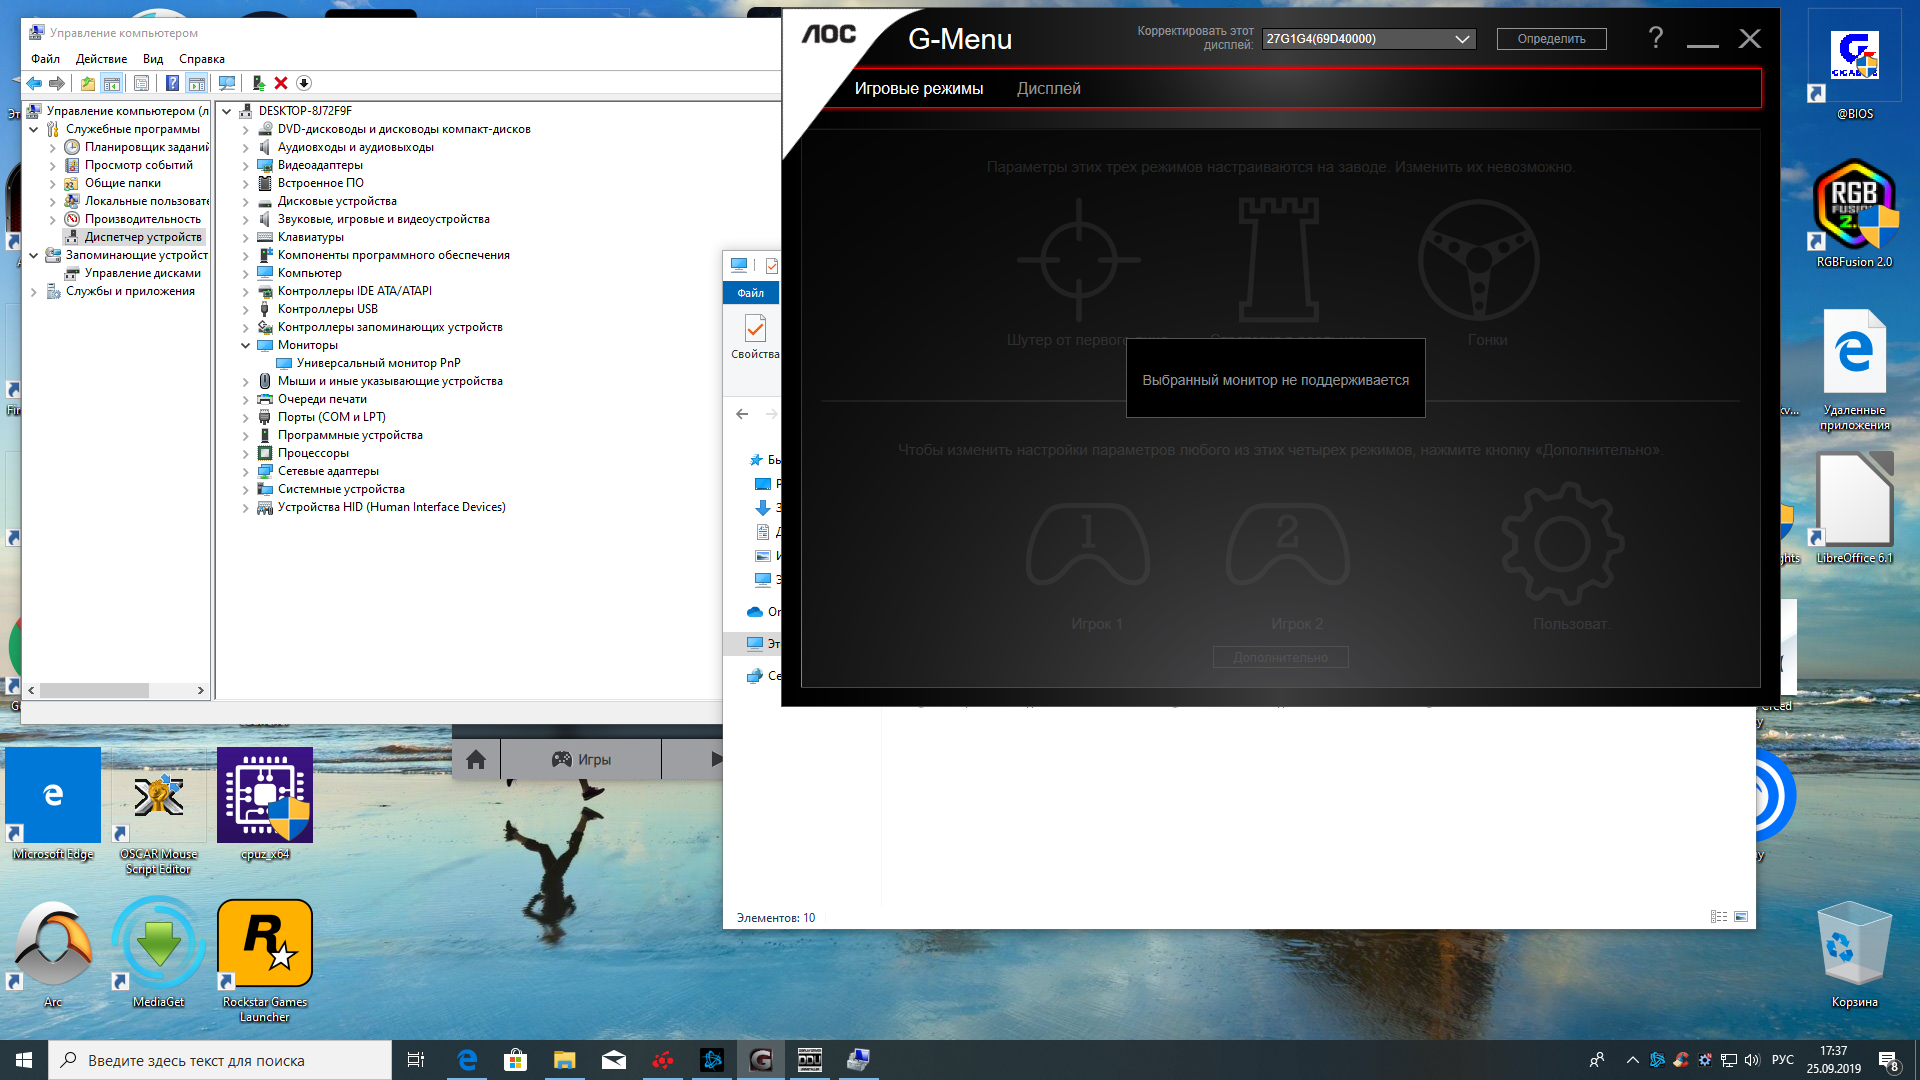The width and height of the screenshot is (1920, 1080).
Task: Open the display selection dropdown 27G1G4
Action: tap(1367, 39)
